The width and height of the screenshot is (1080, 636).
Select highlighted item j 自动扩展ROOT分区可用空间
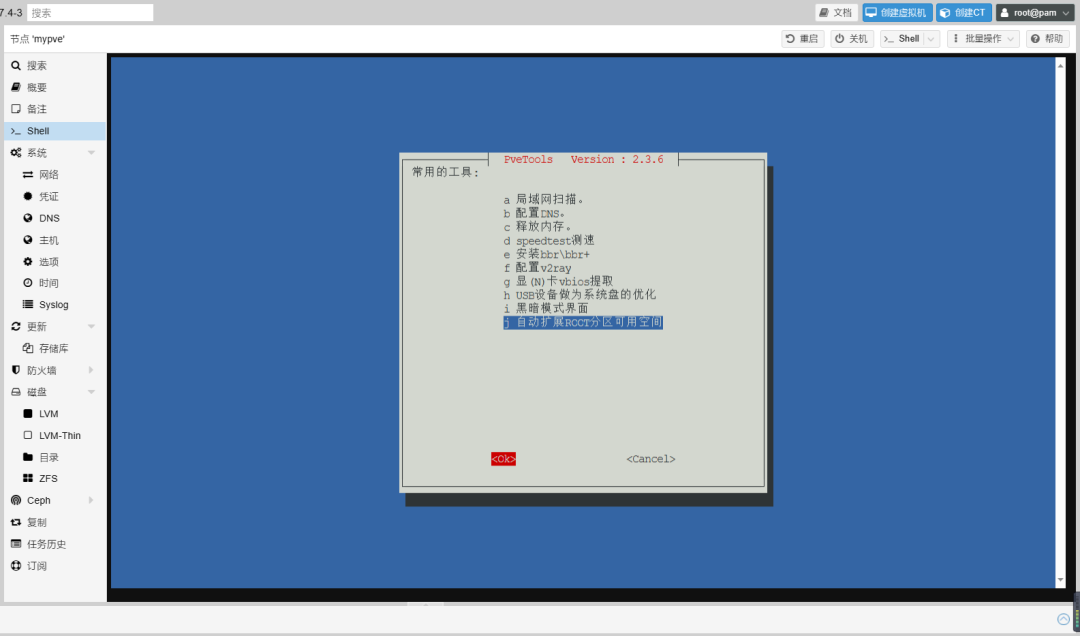(583, 322)
